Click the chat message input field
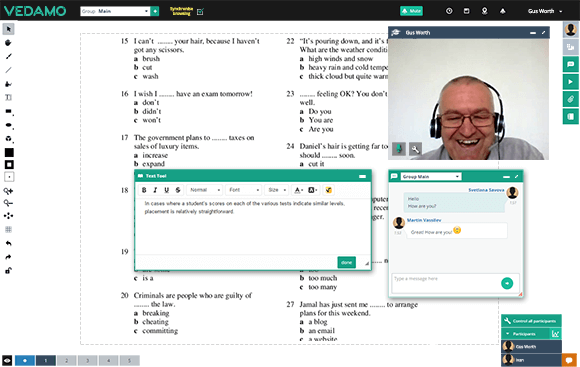Viewport: 580px width, 367px height. [446, 283]
